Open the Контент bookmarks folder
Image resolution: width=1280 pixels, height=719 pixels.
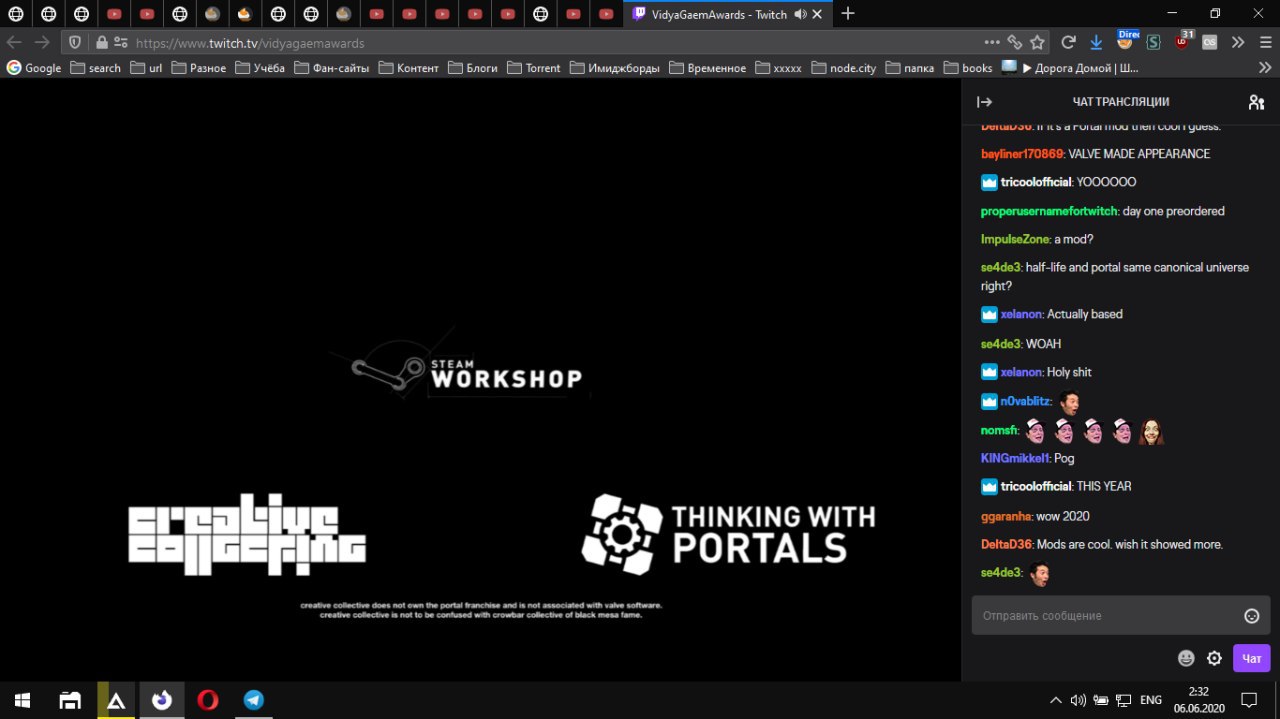point(408,68)
